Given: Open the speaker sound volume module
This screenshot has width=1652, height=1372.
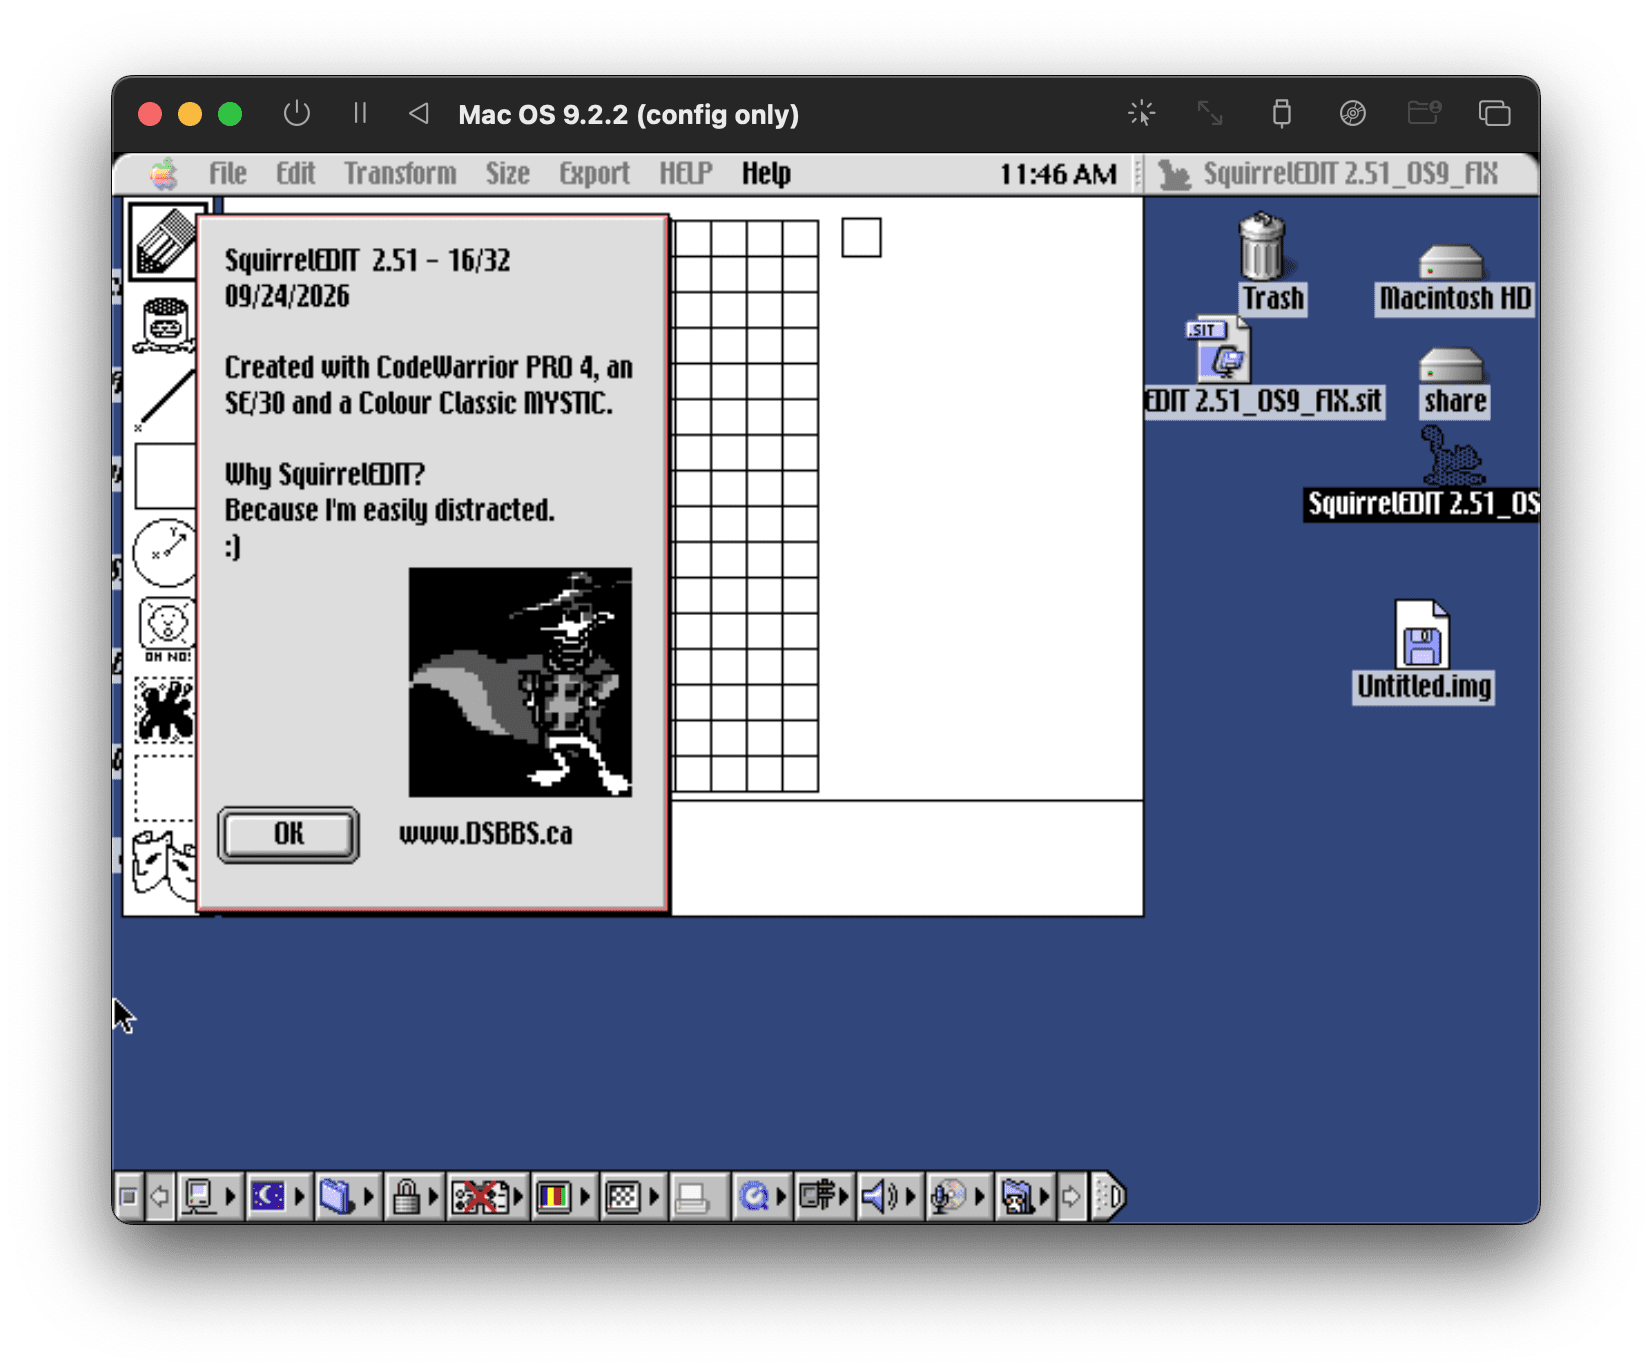Looking at the screenshot, I should 888,1196.
